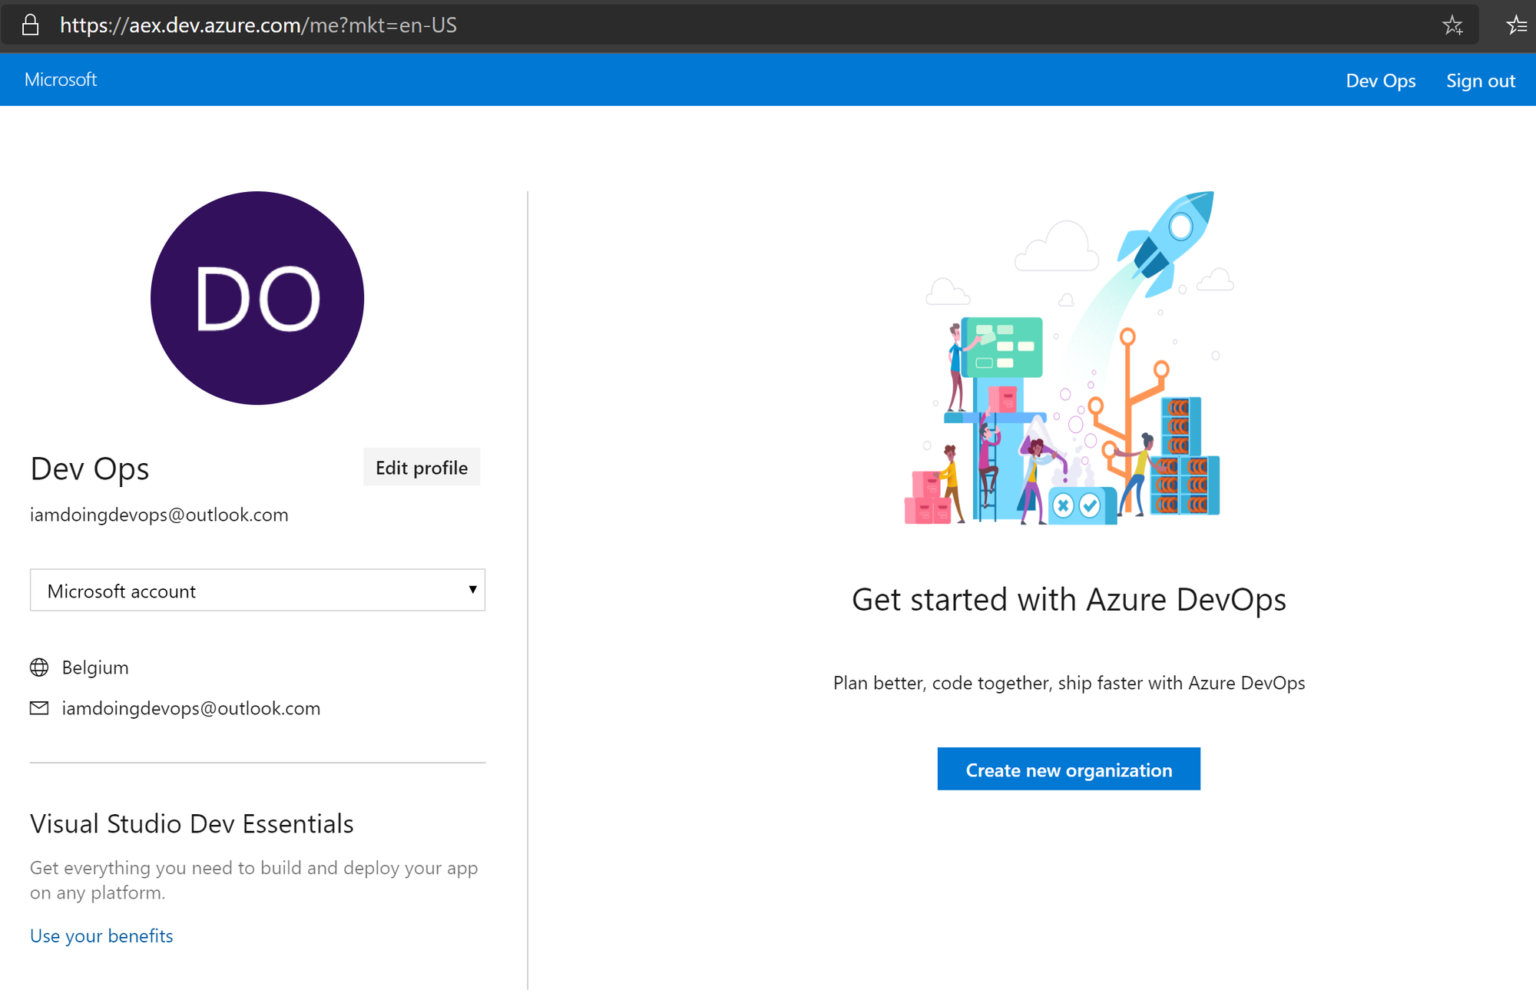Click the dropdown arrow on the account selector
The image size is (1536, 1000).
(x=472, y=590)
